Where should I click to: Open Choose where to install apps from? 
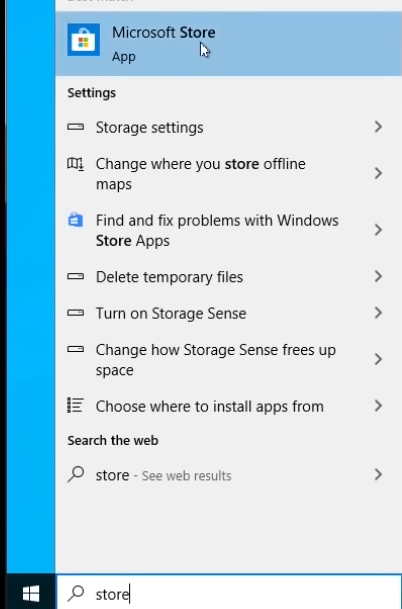[x=229, y=406]
